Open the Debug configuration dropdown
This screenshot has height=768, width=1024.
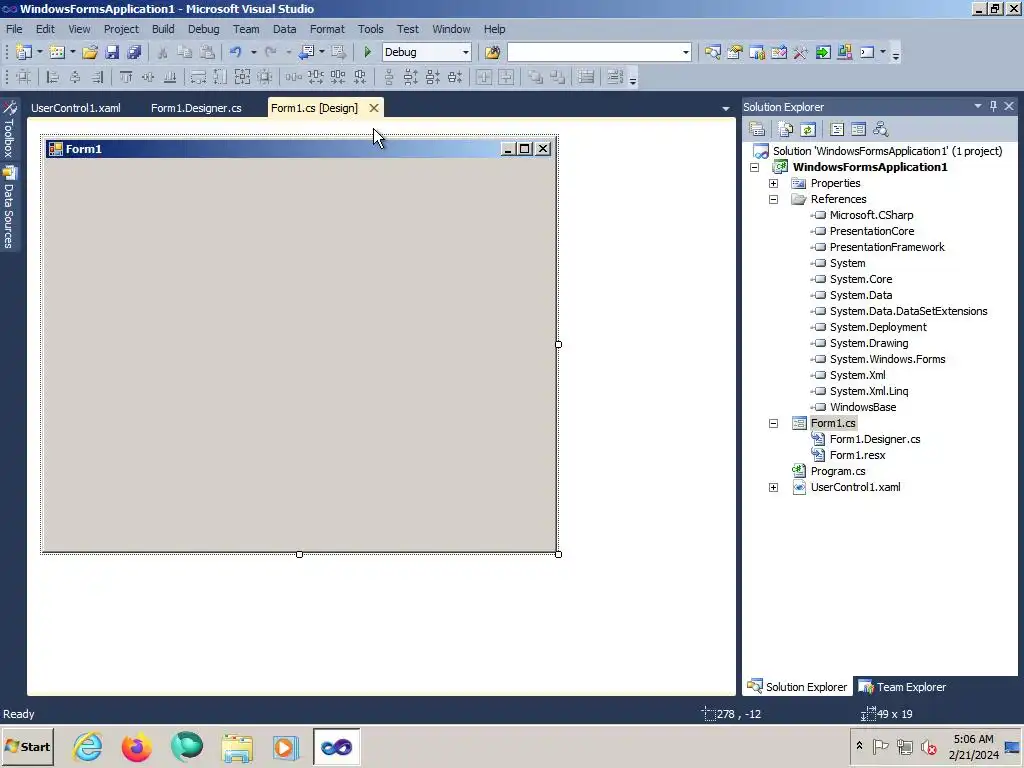point(465,52)
